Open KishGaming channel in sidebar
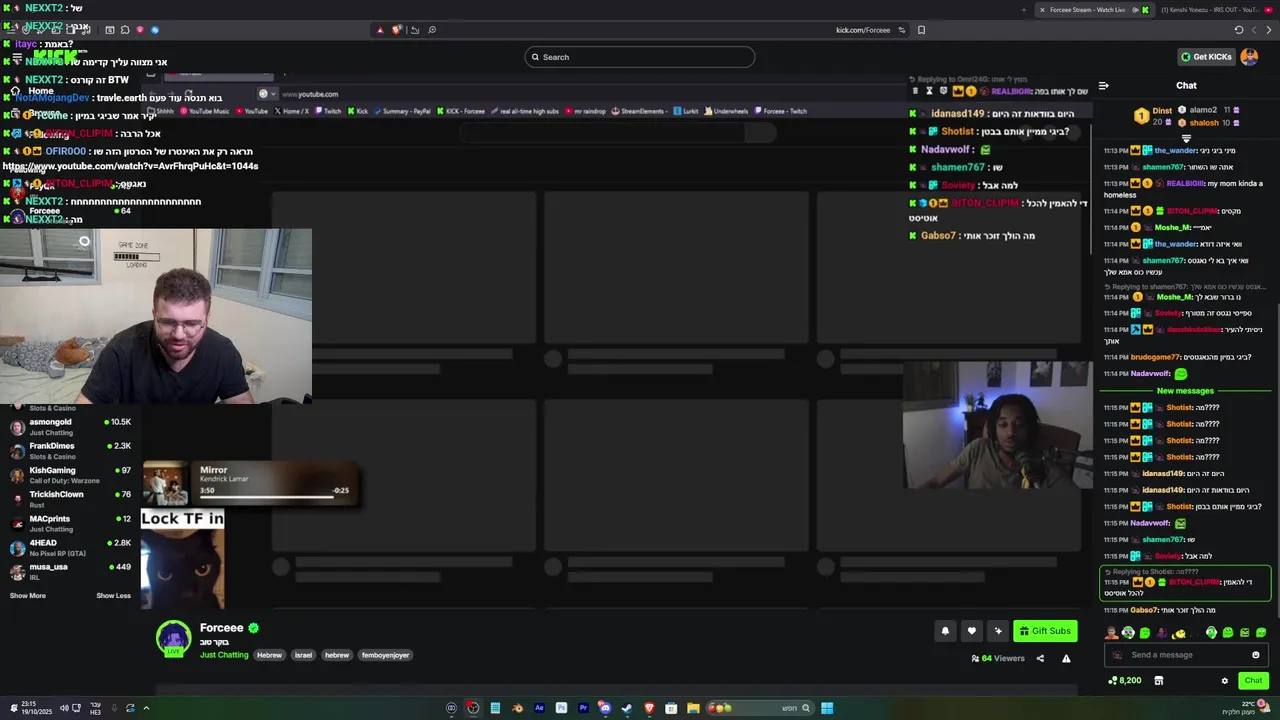1280x720 pixels. click(70, 474)
